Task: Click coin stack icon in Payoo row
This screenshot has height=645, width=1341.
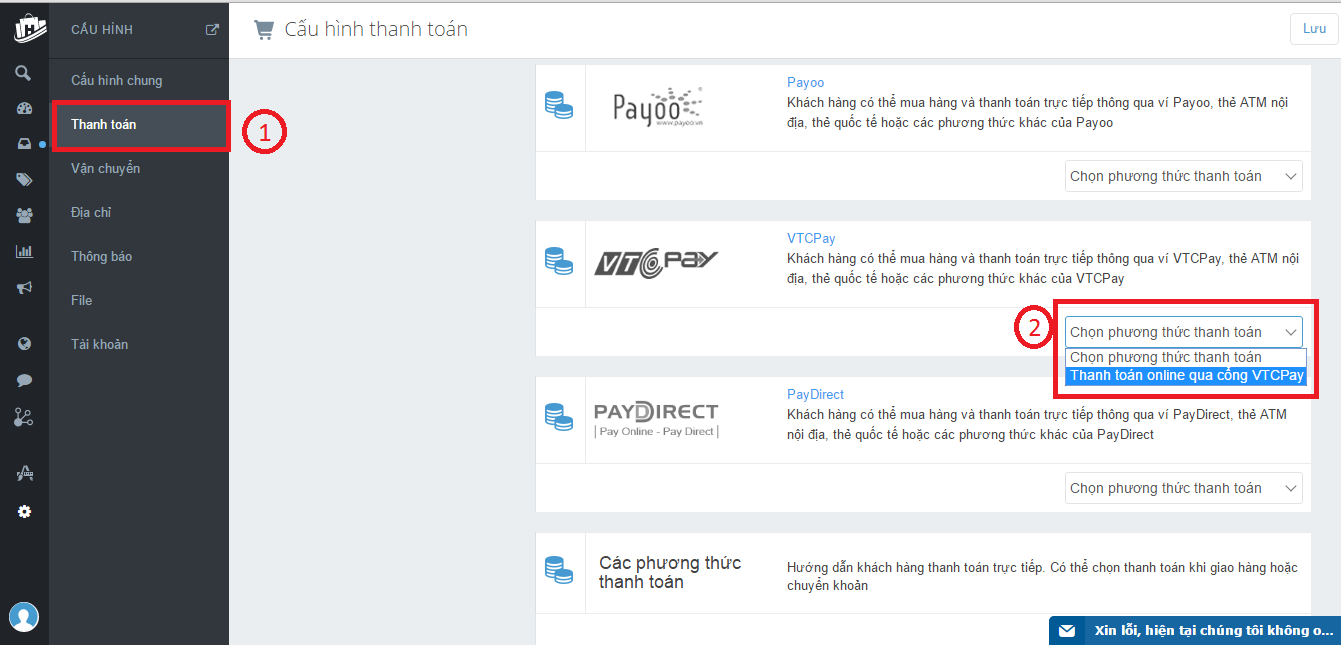Action: point(559,106)
